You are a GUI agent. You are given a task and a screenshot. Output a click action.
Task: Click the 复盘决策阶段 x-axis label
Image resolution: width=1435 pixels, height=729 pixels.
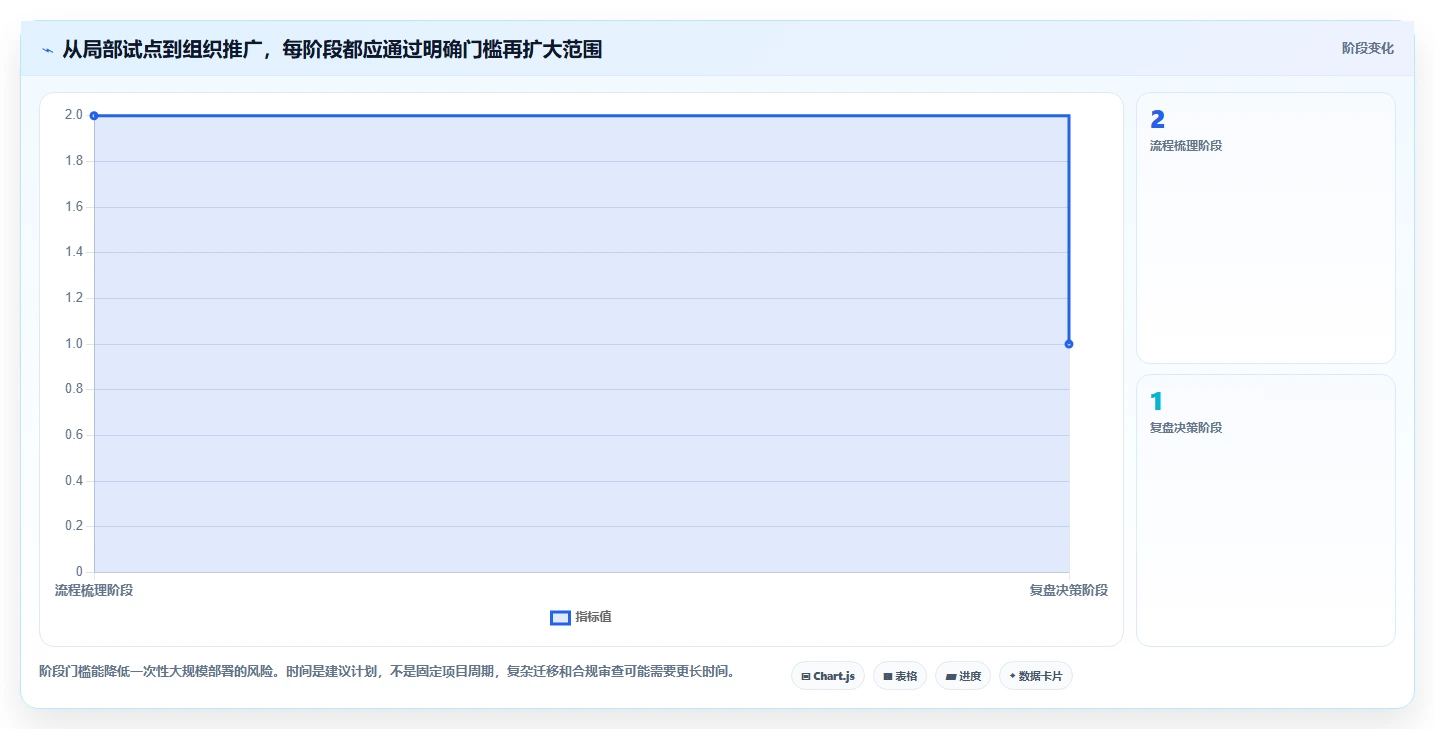point(1069,590)
